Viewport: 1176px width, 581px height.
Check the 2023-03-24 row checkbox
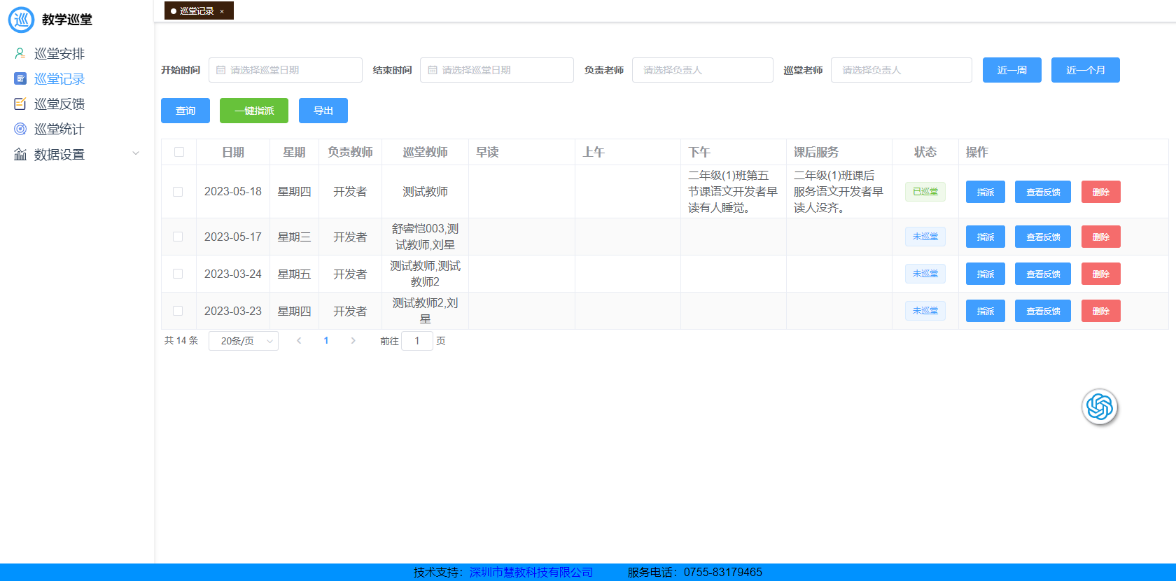[178, 274]
